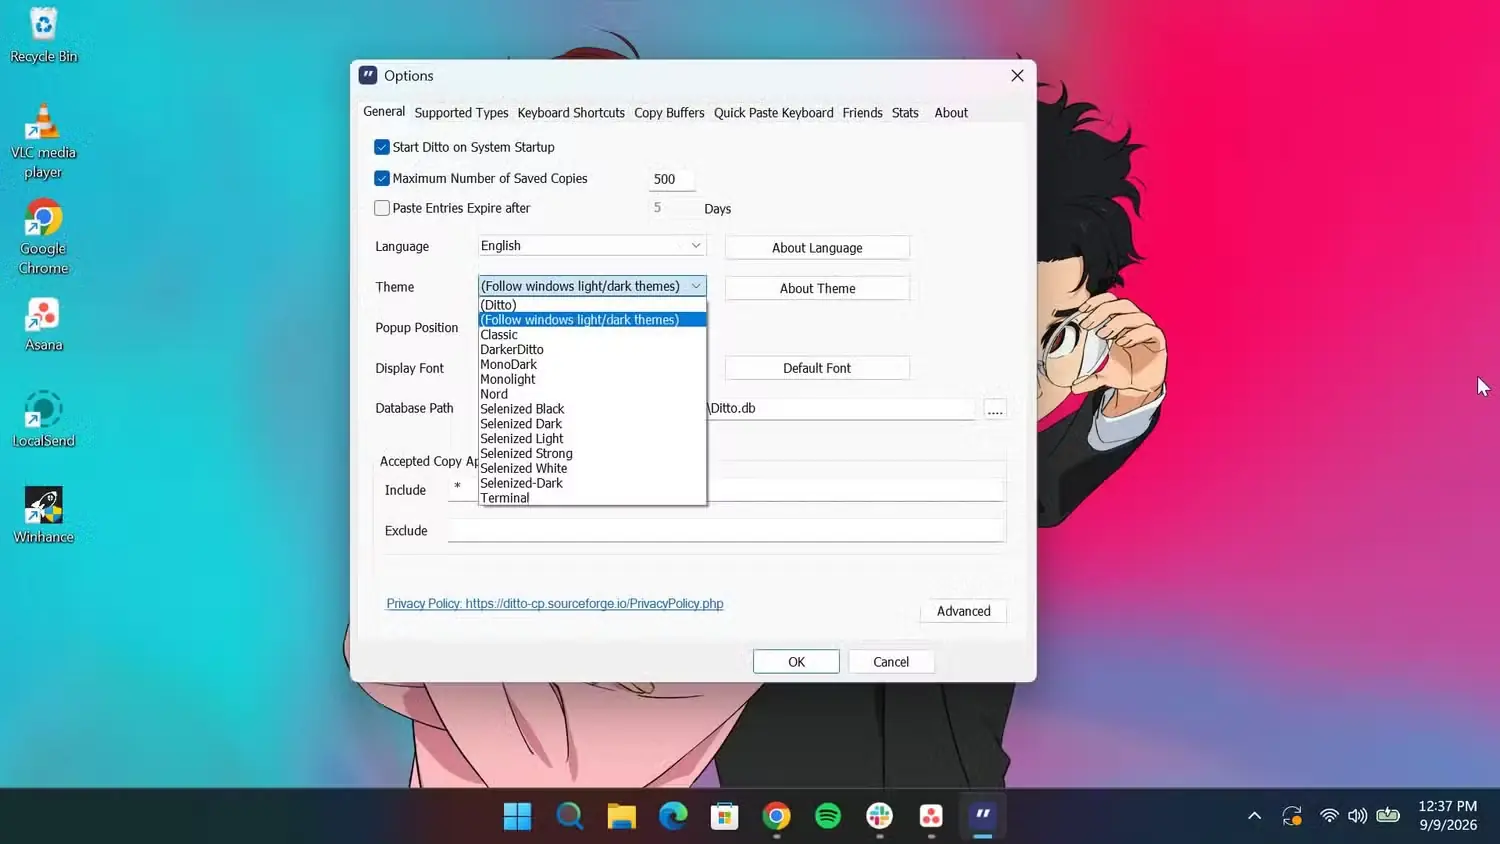
Task: Open the Windows Start menu
Action: (x=517, y=816)
